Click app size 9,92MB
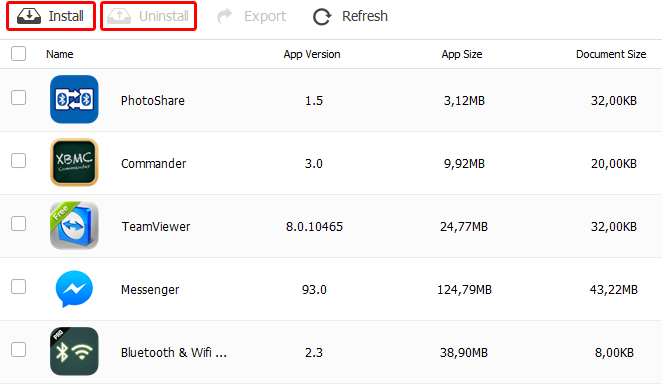The height and width of the screenshot is (384, 662). click(x=464, y=163)
